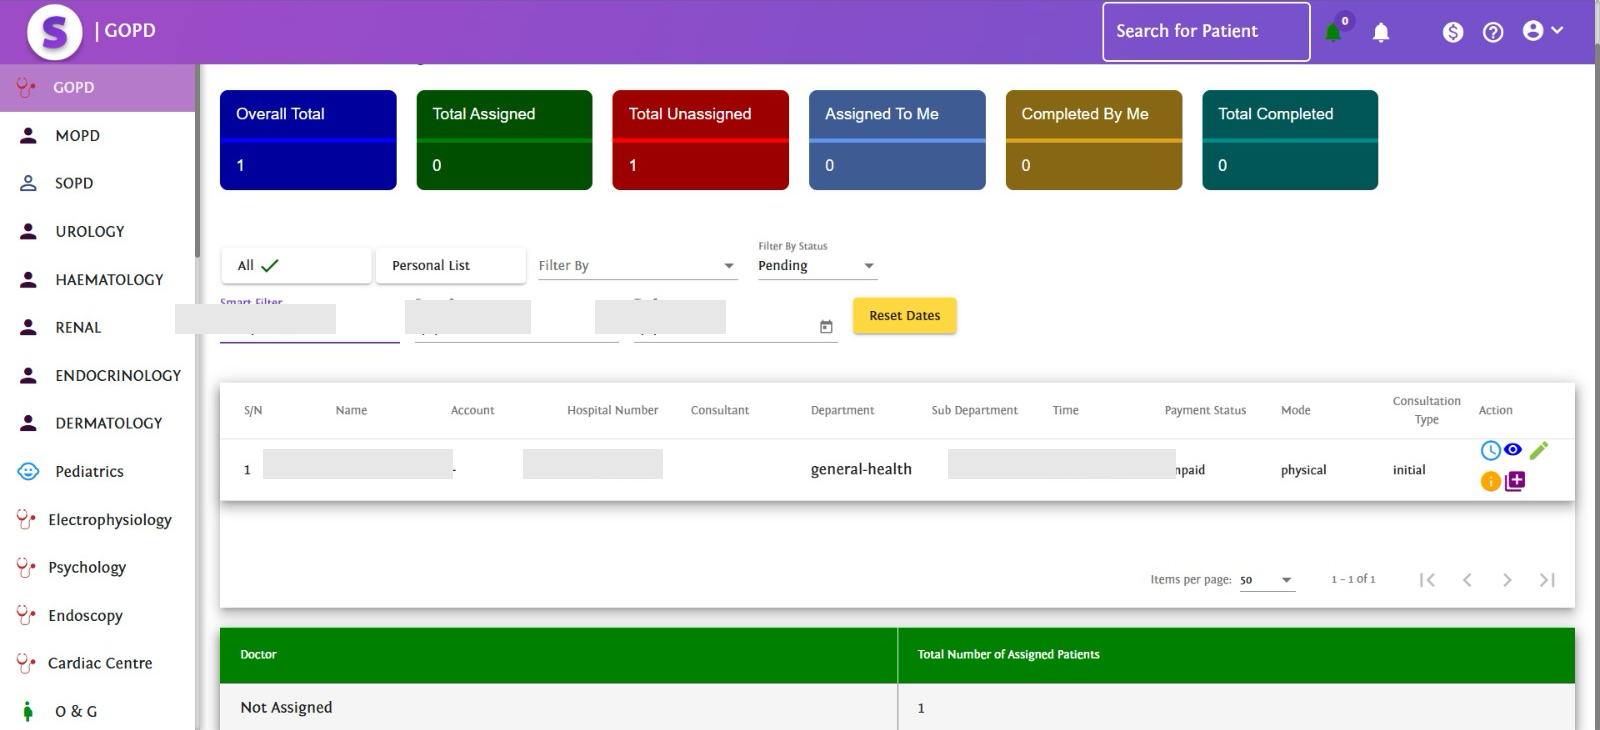The image size is (1600, 730).
Task: Click the Smart Filter input field
Action: (x=310, y=323)
